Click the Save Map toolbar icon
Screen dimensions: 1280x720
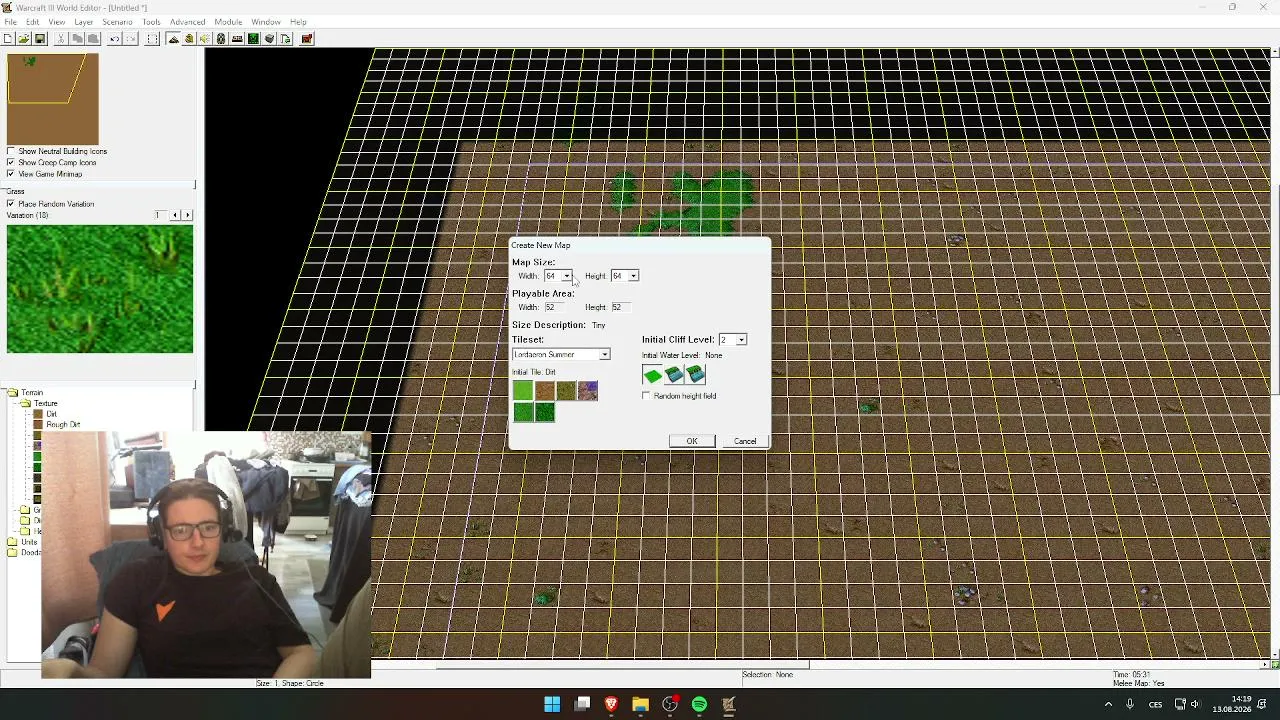tap(40, 39)
